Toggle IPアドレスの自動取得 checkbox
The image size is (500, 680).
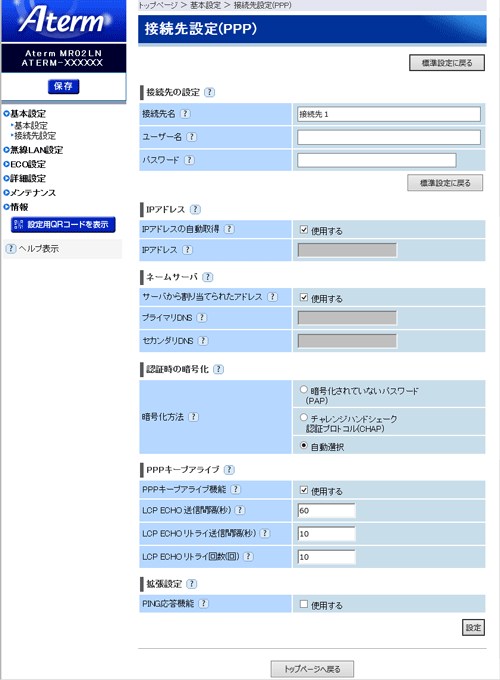coord(304,229)
